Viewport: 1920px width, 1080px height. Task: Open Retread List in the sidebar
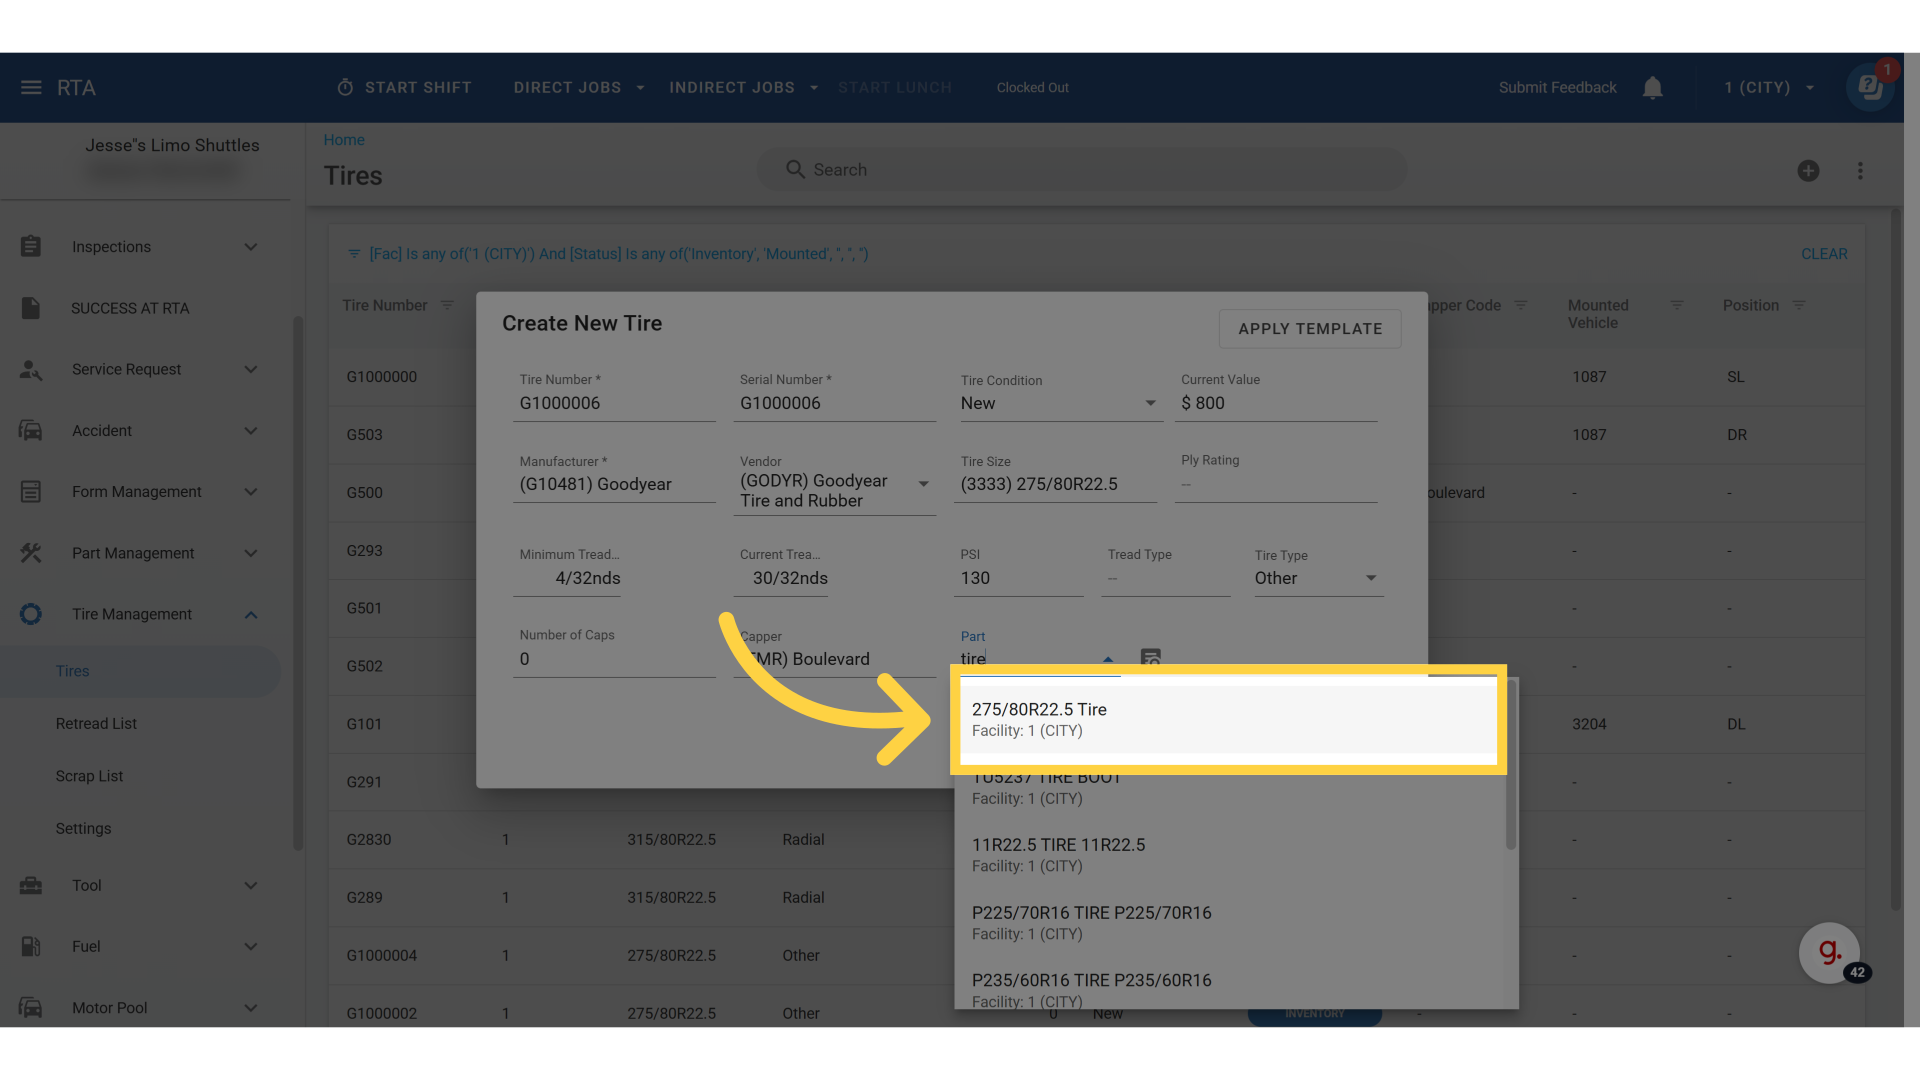click(96, 724)
